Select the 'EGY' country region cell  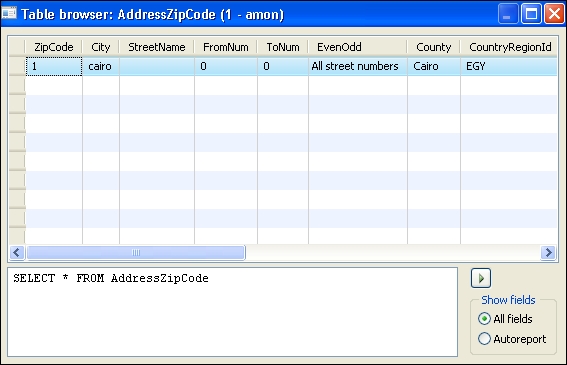[x=509, y=66]
